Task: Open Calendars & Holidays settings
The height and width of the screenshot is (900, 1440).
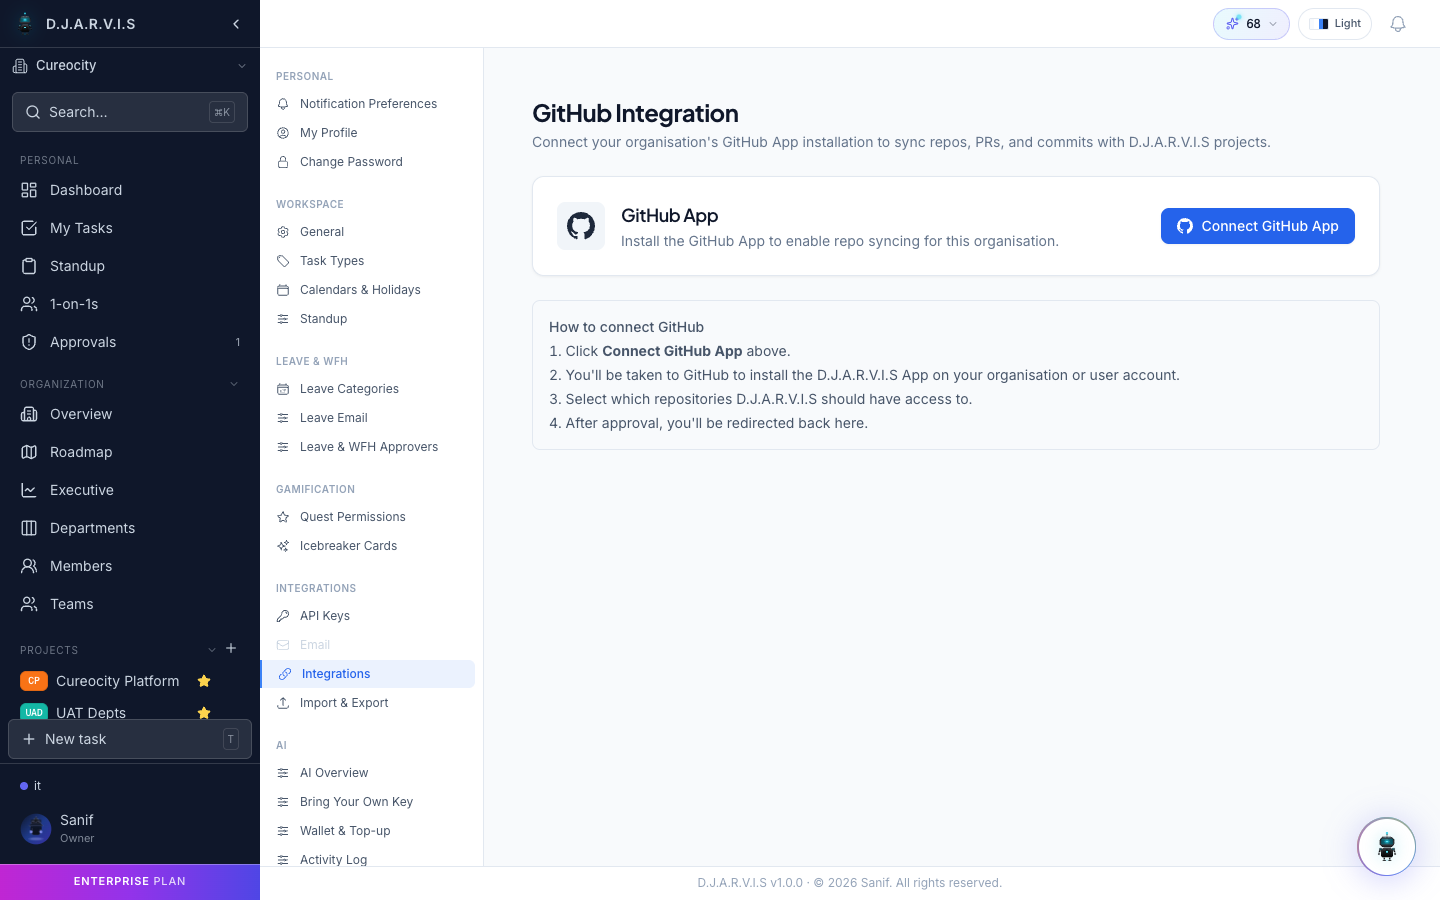Action: pyautogui.click(x=368, y=290)
